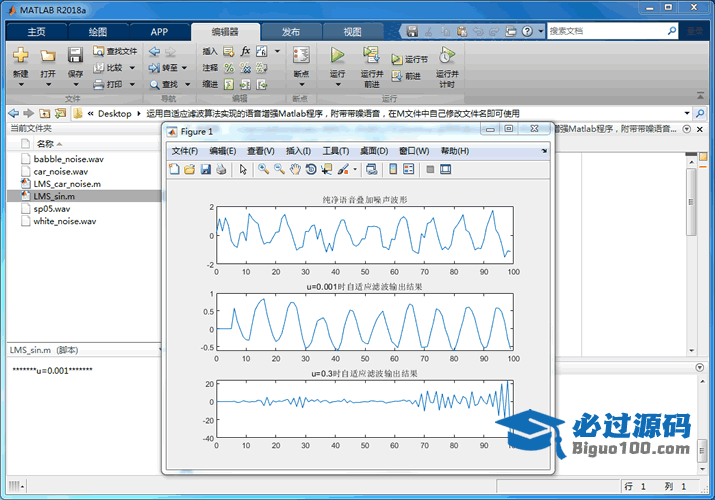Screen dimensions: 715x500
Task: Expand the New (新建) dropdown arrow
Action: (20, 83)
